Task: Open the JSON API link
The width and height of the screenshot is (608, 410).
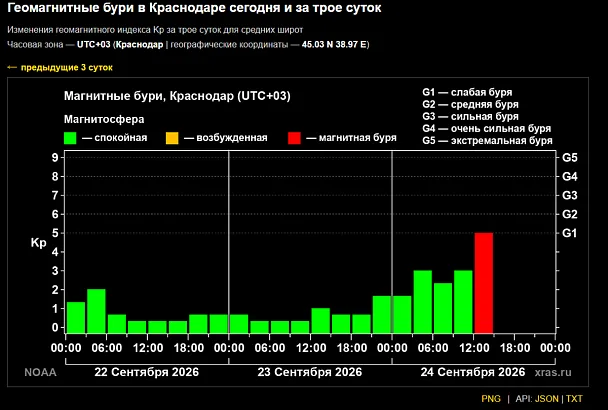Action: click(x=547, y=399)
